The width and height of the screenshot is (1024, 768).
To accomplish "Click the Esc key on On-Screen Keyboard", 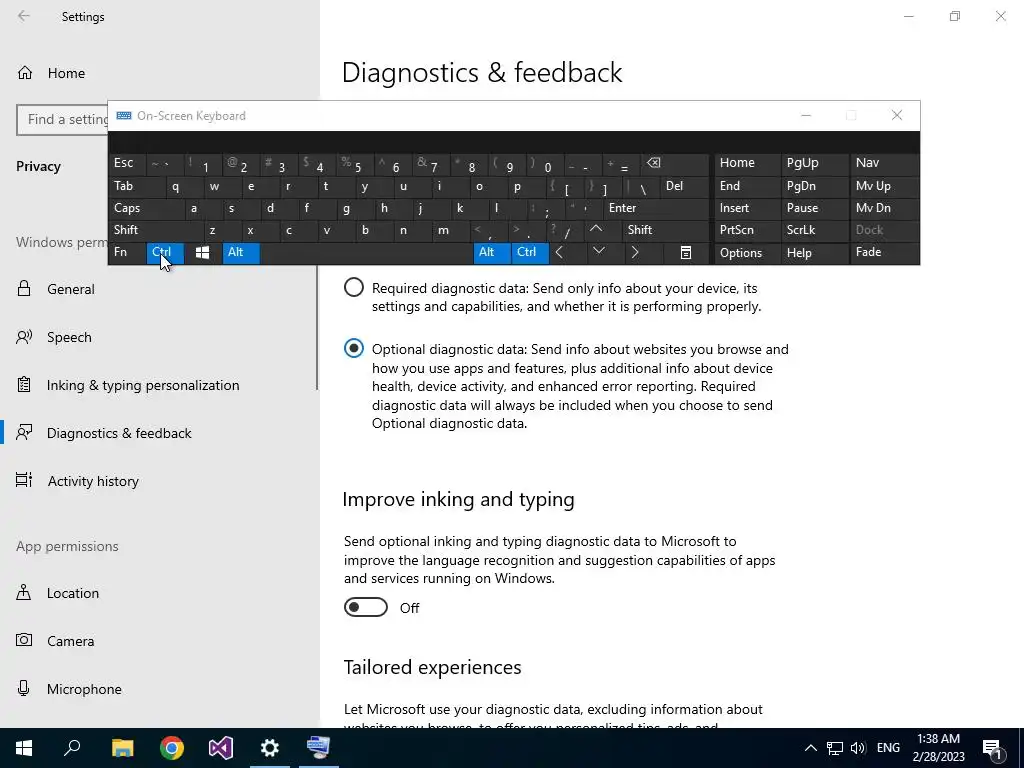I will point(127,163).
